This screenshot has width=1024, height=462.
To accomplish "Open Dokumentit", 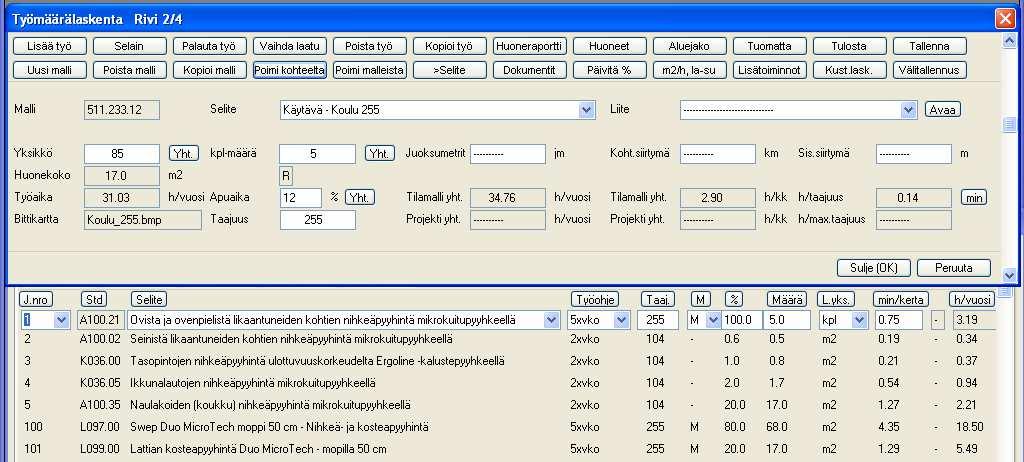I will pos(530,70).
